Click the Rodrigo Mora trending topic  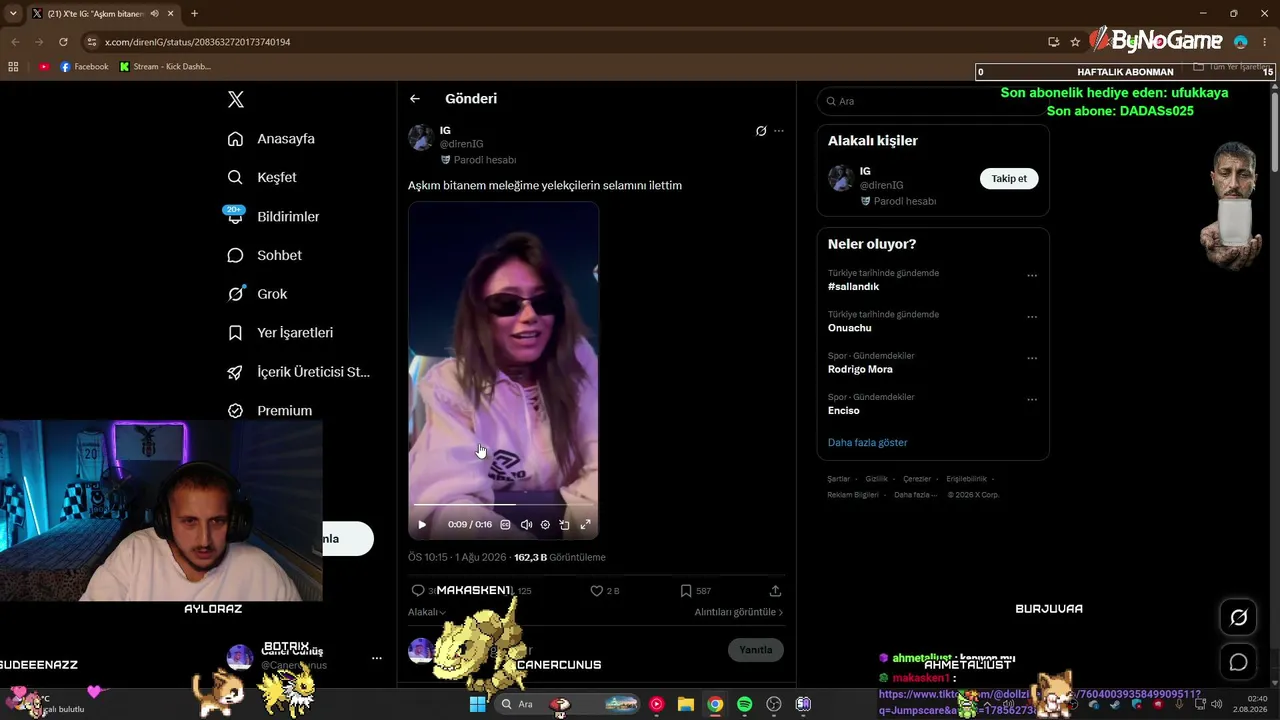pyautogui.click(x=860, y=369)
